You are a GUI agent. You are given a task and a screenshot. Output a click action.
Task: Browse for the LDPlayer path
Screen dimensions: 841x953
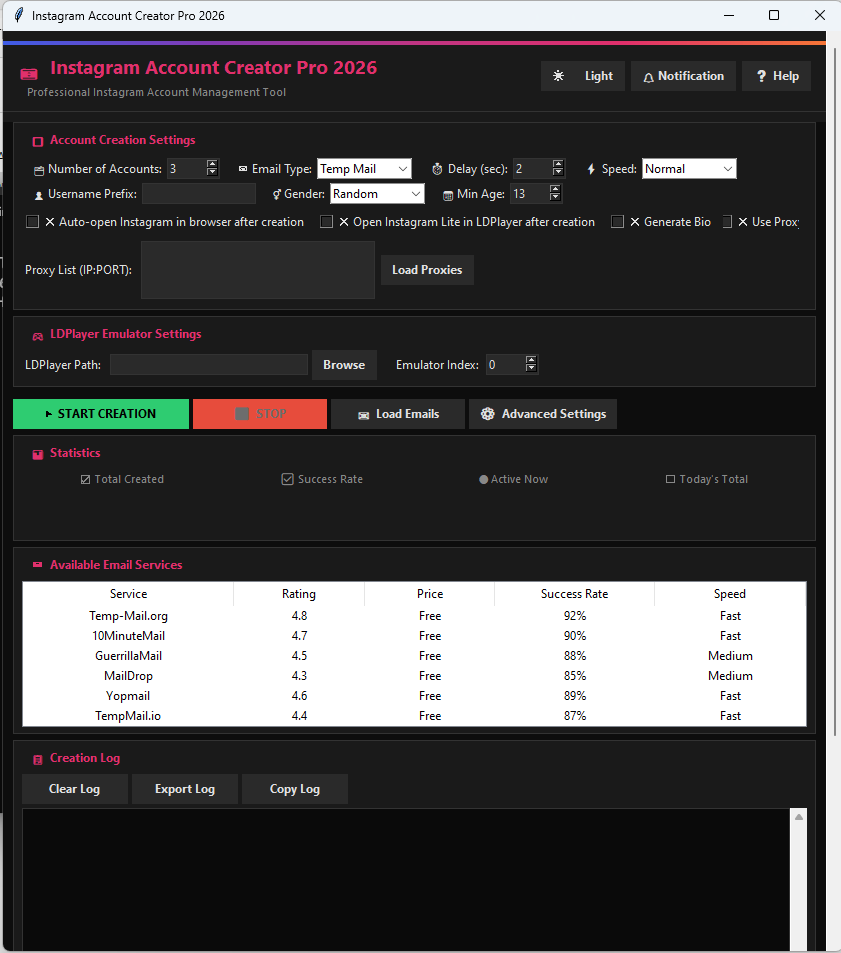344,365
